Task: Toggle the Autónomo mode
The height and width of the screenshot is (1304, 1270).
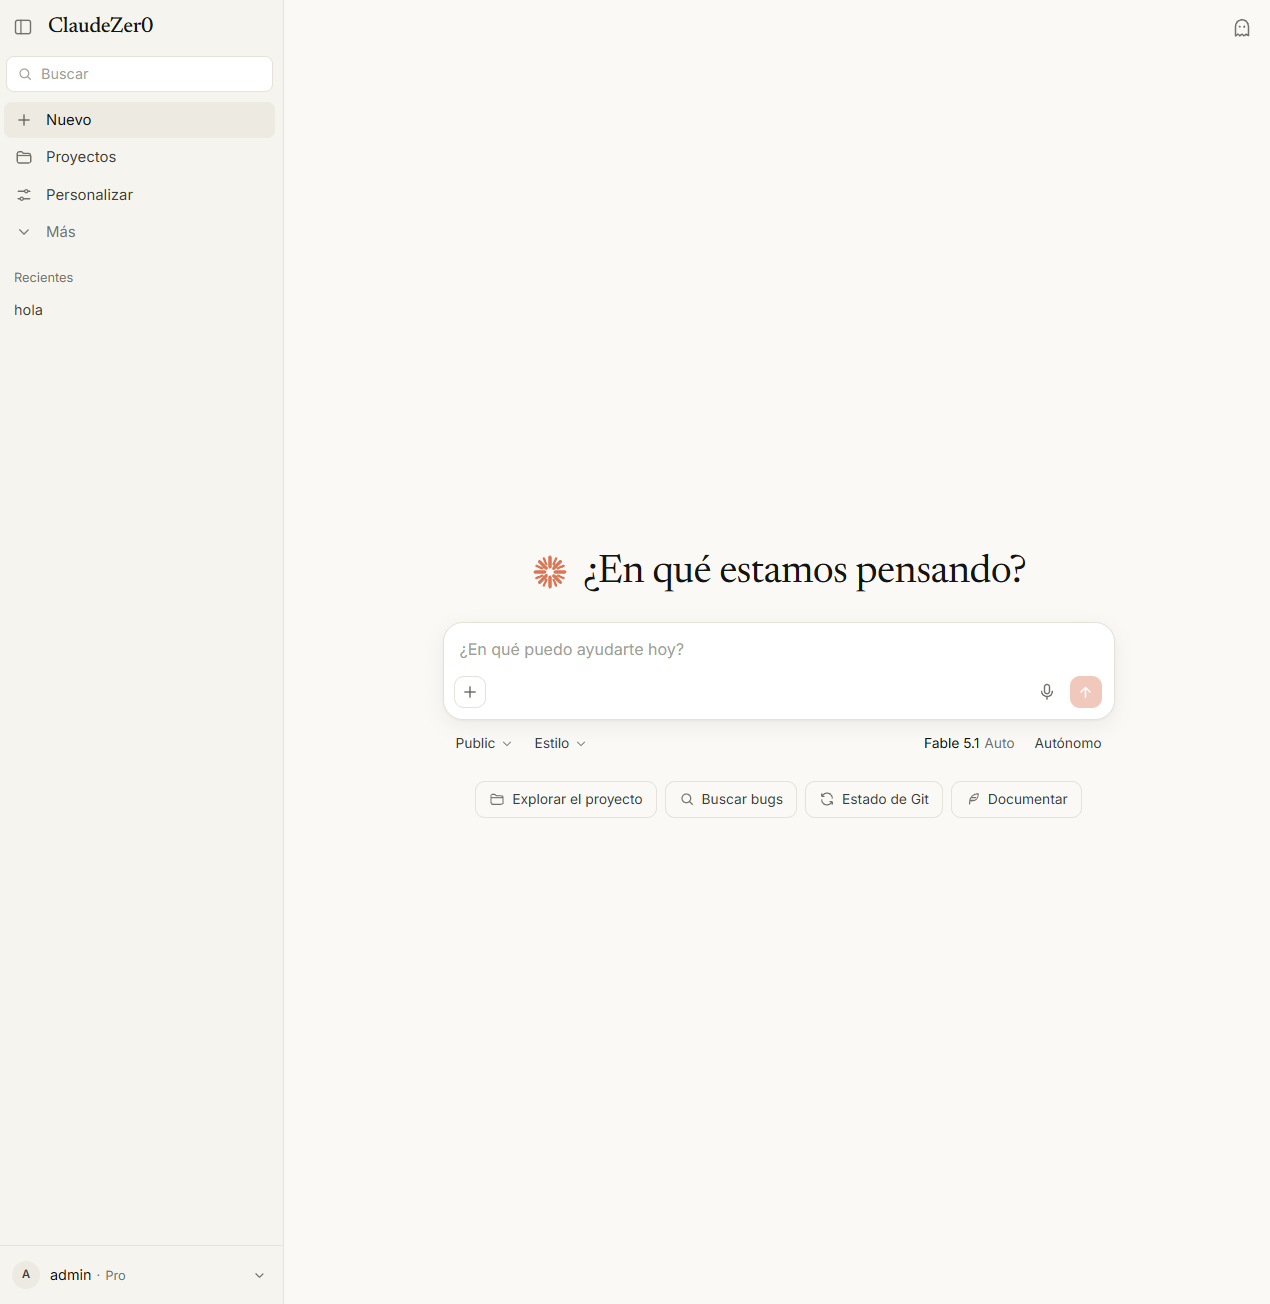Action: [1068, 743]
